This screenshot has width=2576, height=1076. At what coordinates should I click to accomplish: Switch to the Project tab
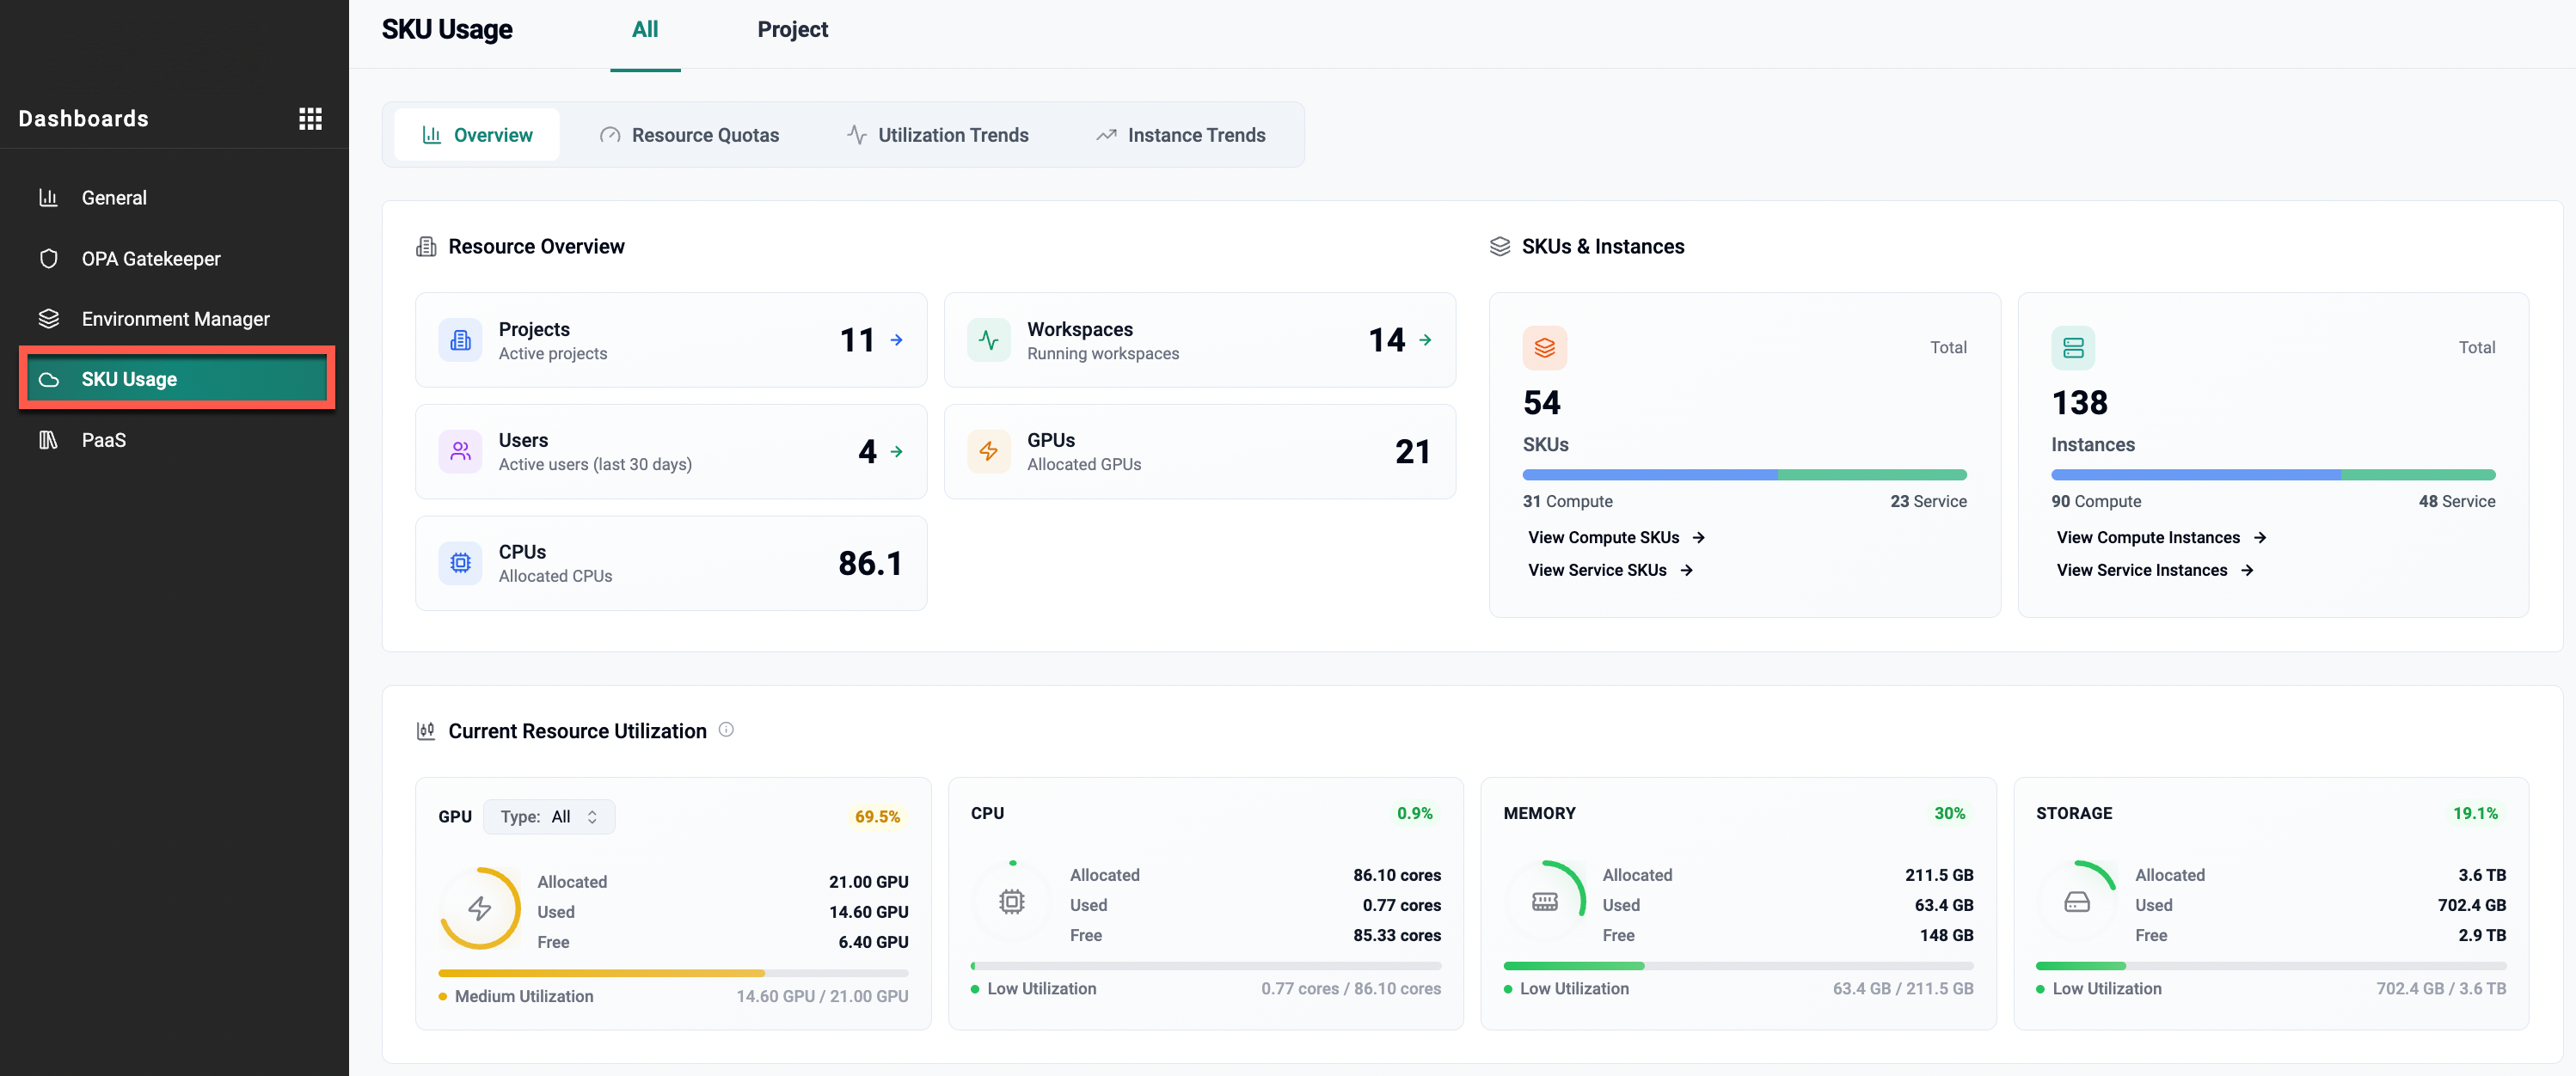792,30
